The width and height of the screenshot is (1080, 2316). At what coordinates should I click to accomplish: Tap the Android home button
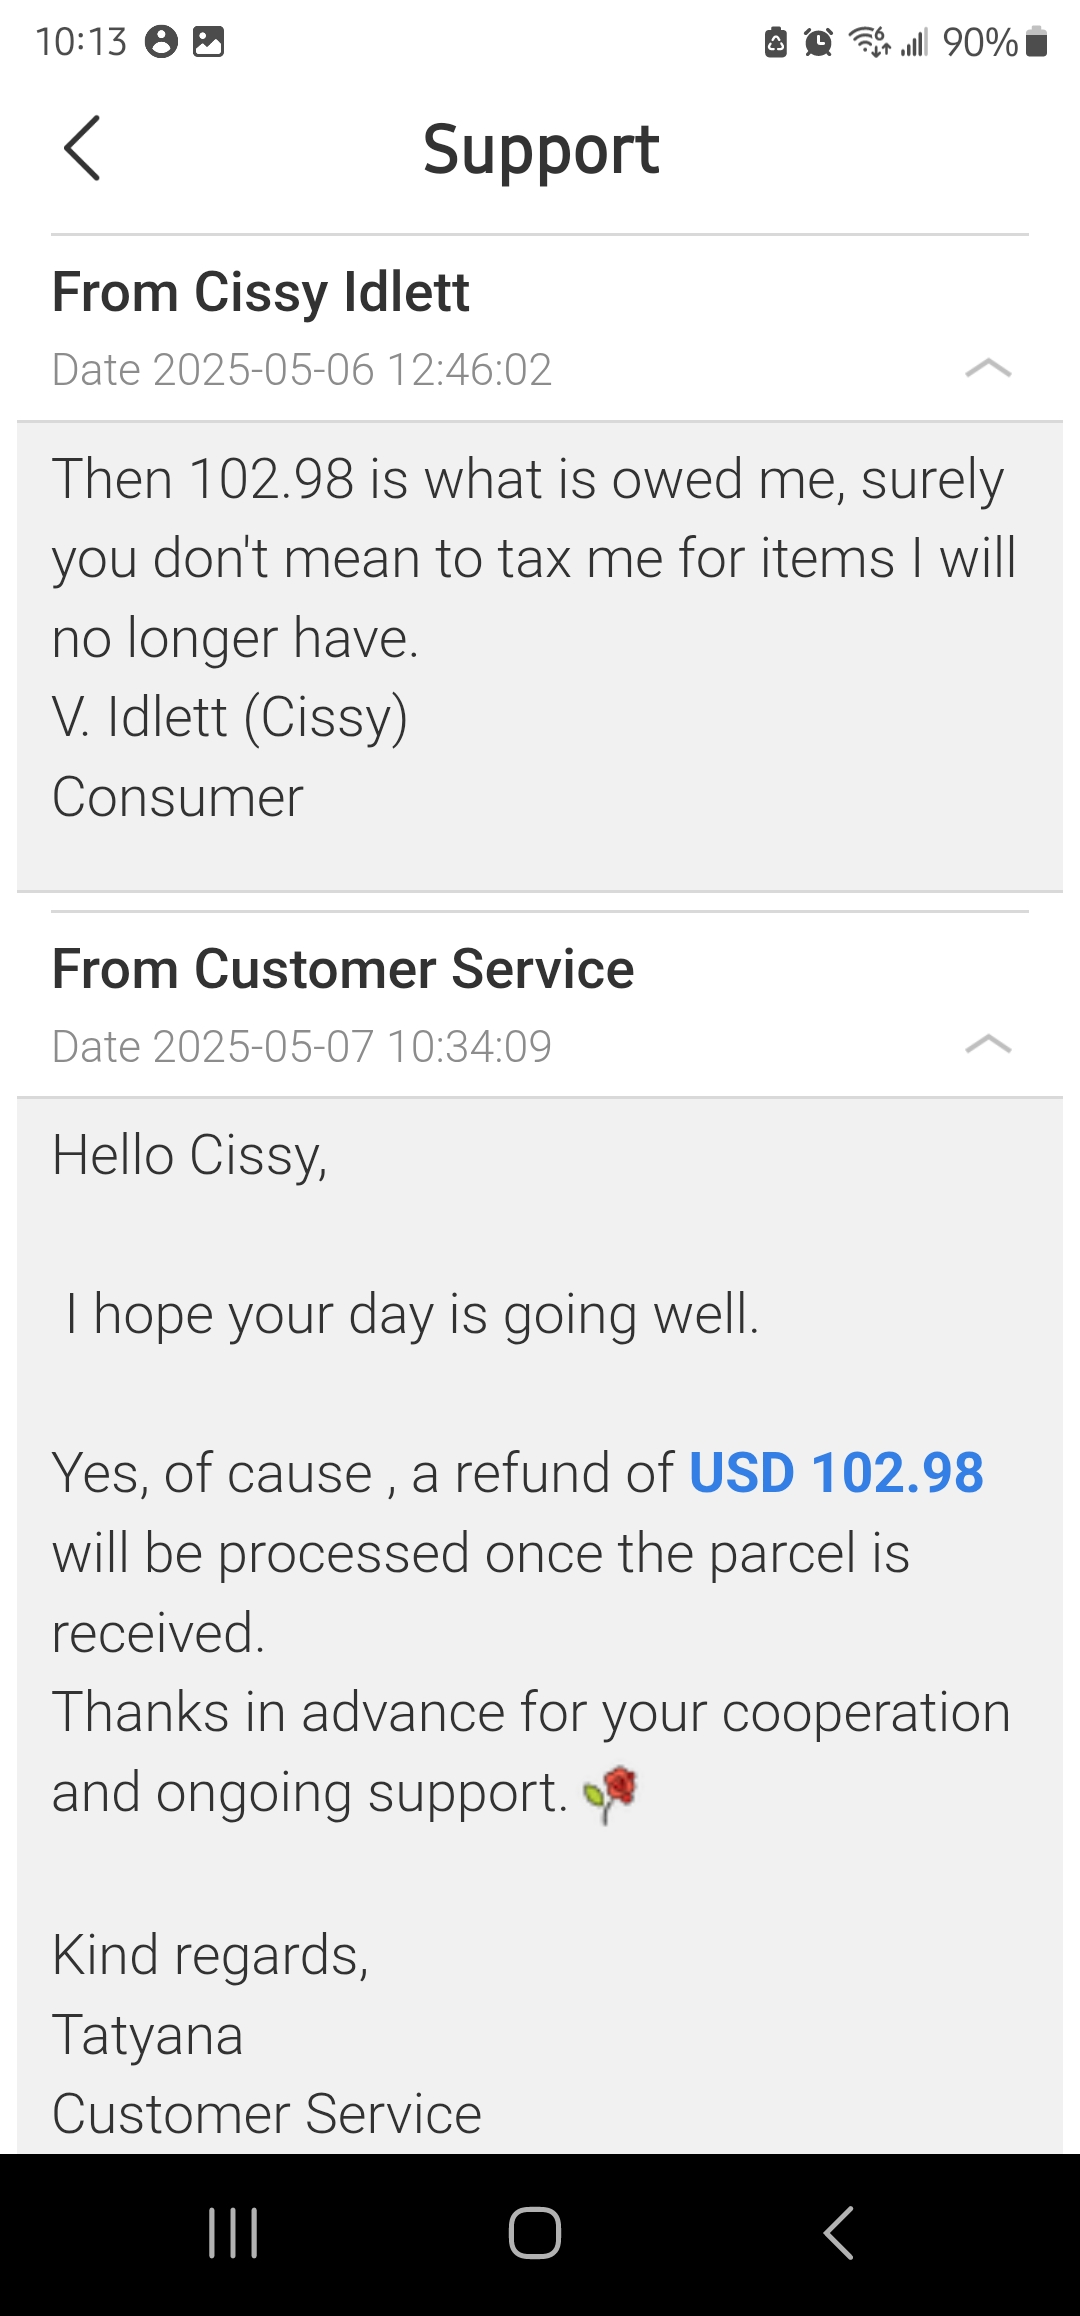coord(535,2233)
